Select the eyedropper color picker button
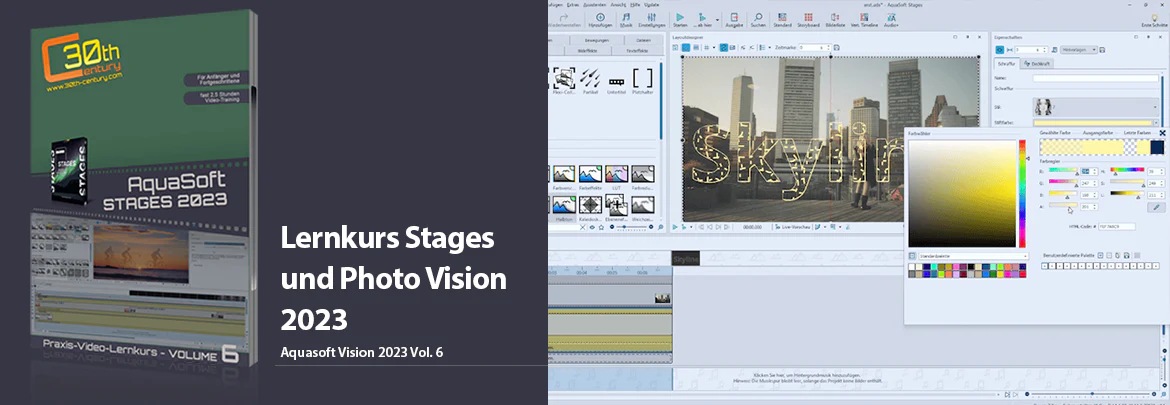This screenshot has width=1170, height=405. click(x=1157, y=207)
